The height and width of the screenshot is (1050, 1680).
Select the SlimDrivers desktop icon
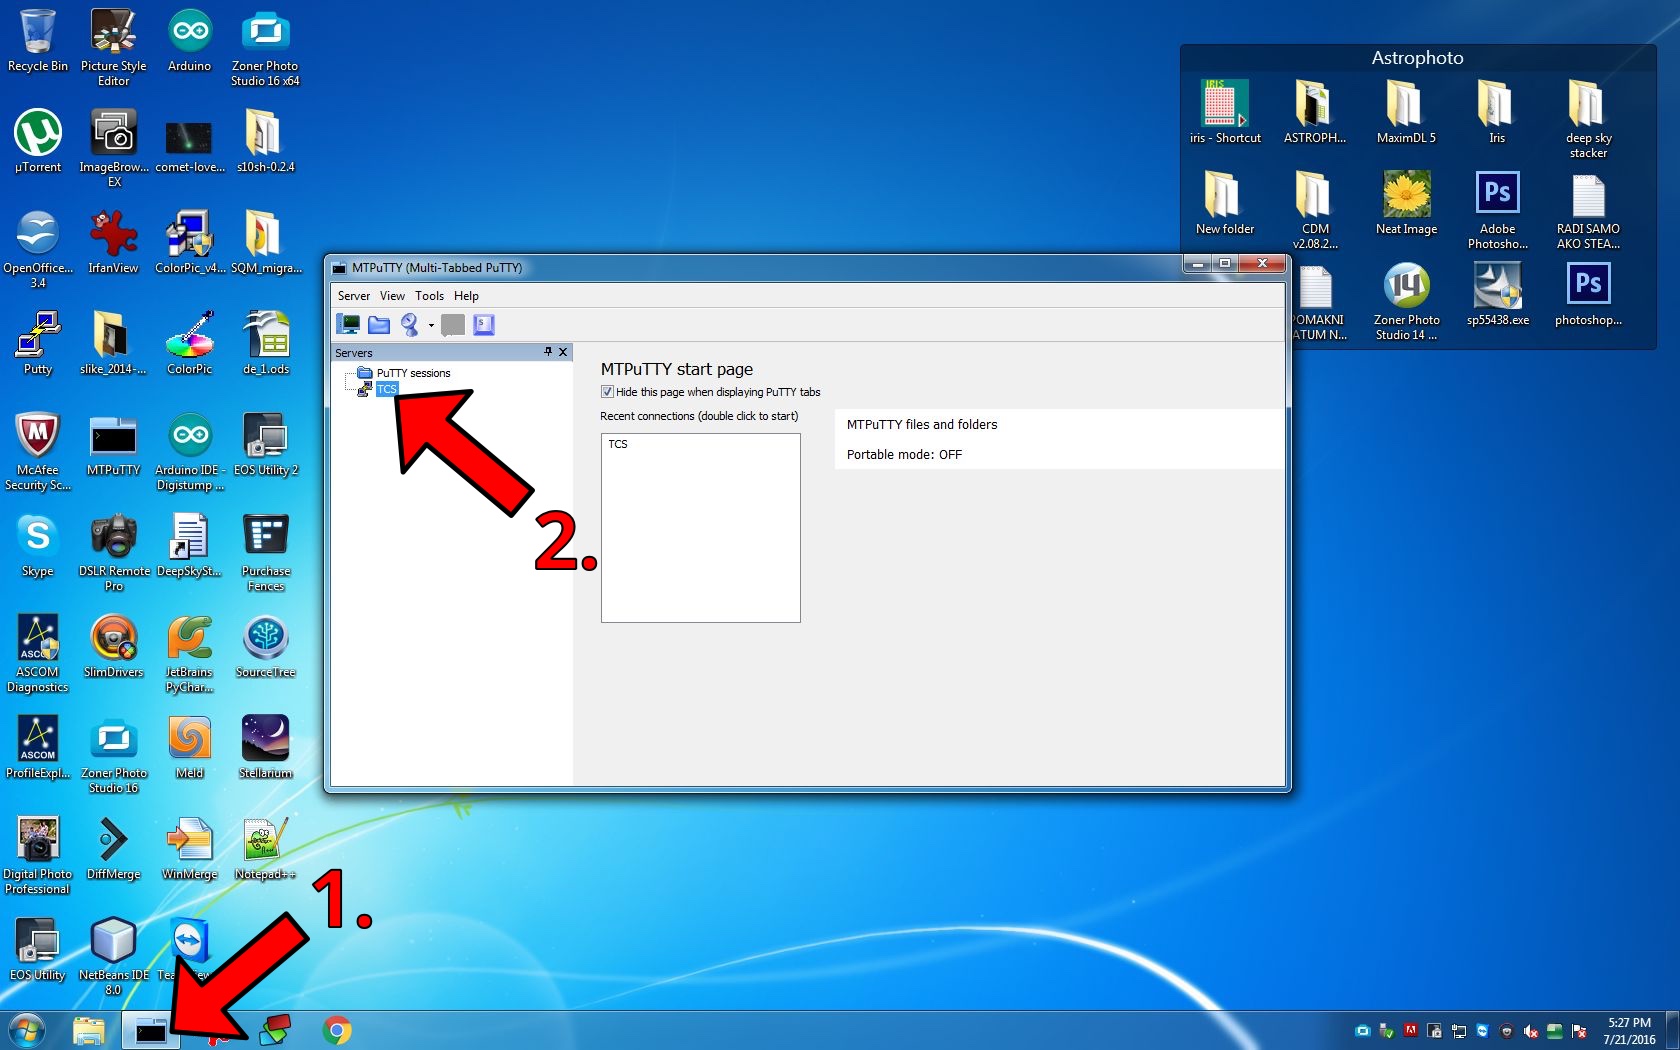coord(113,647)
